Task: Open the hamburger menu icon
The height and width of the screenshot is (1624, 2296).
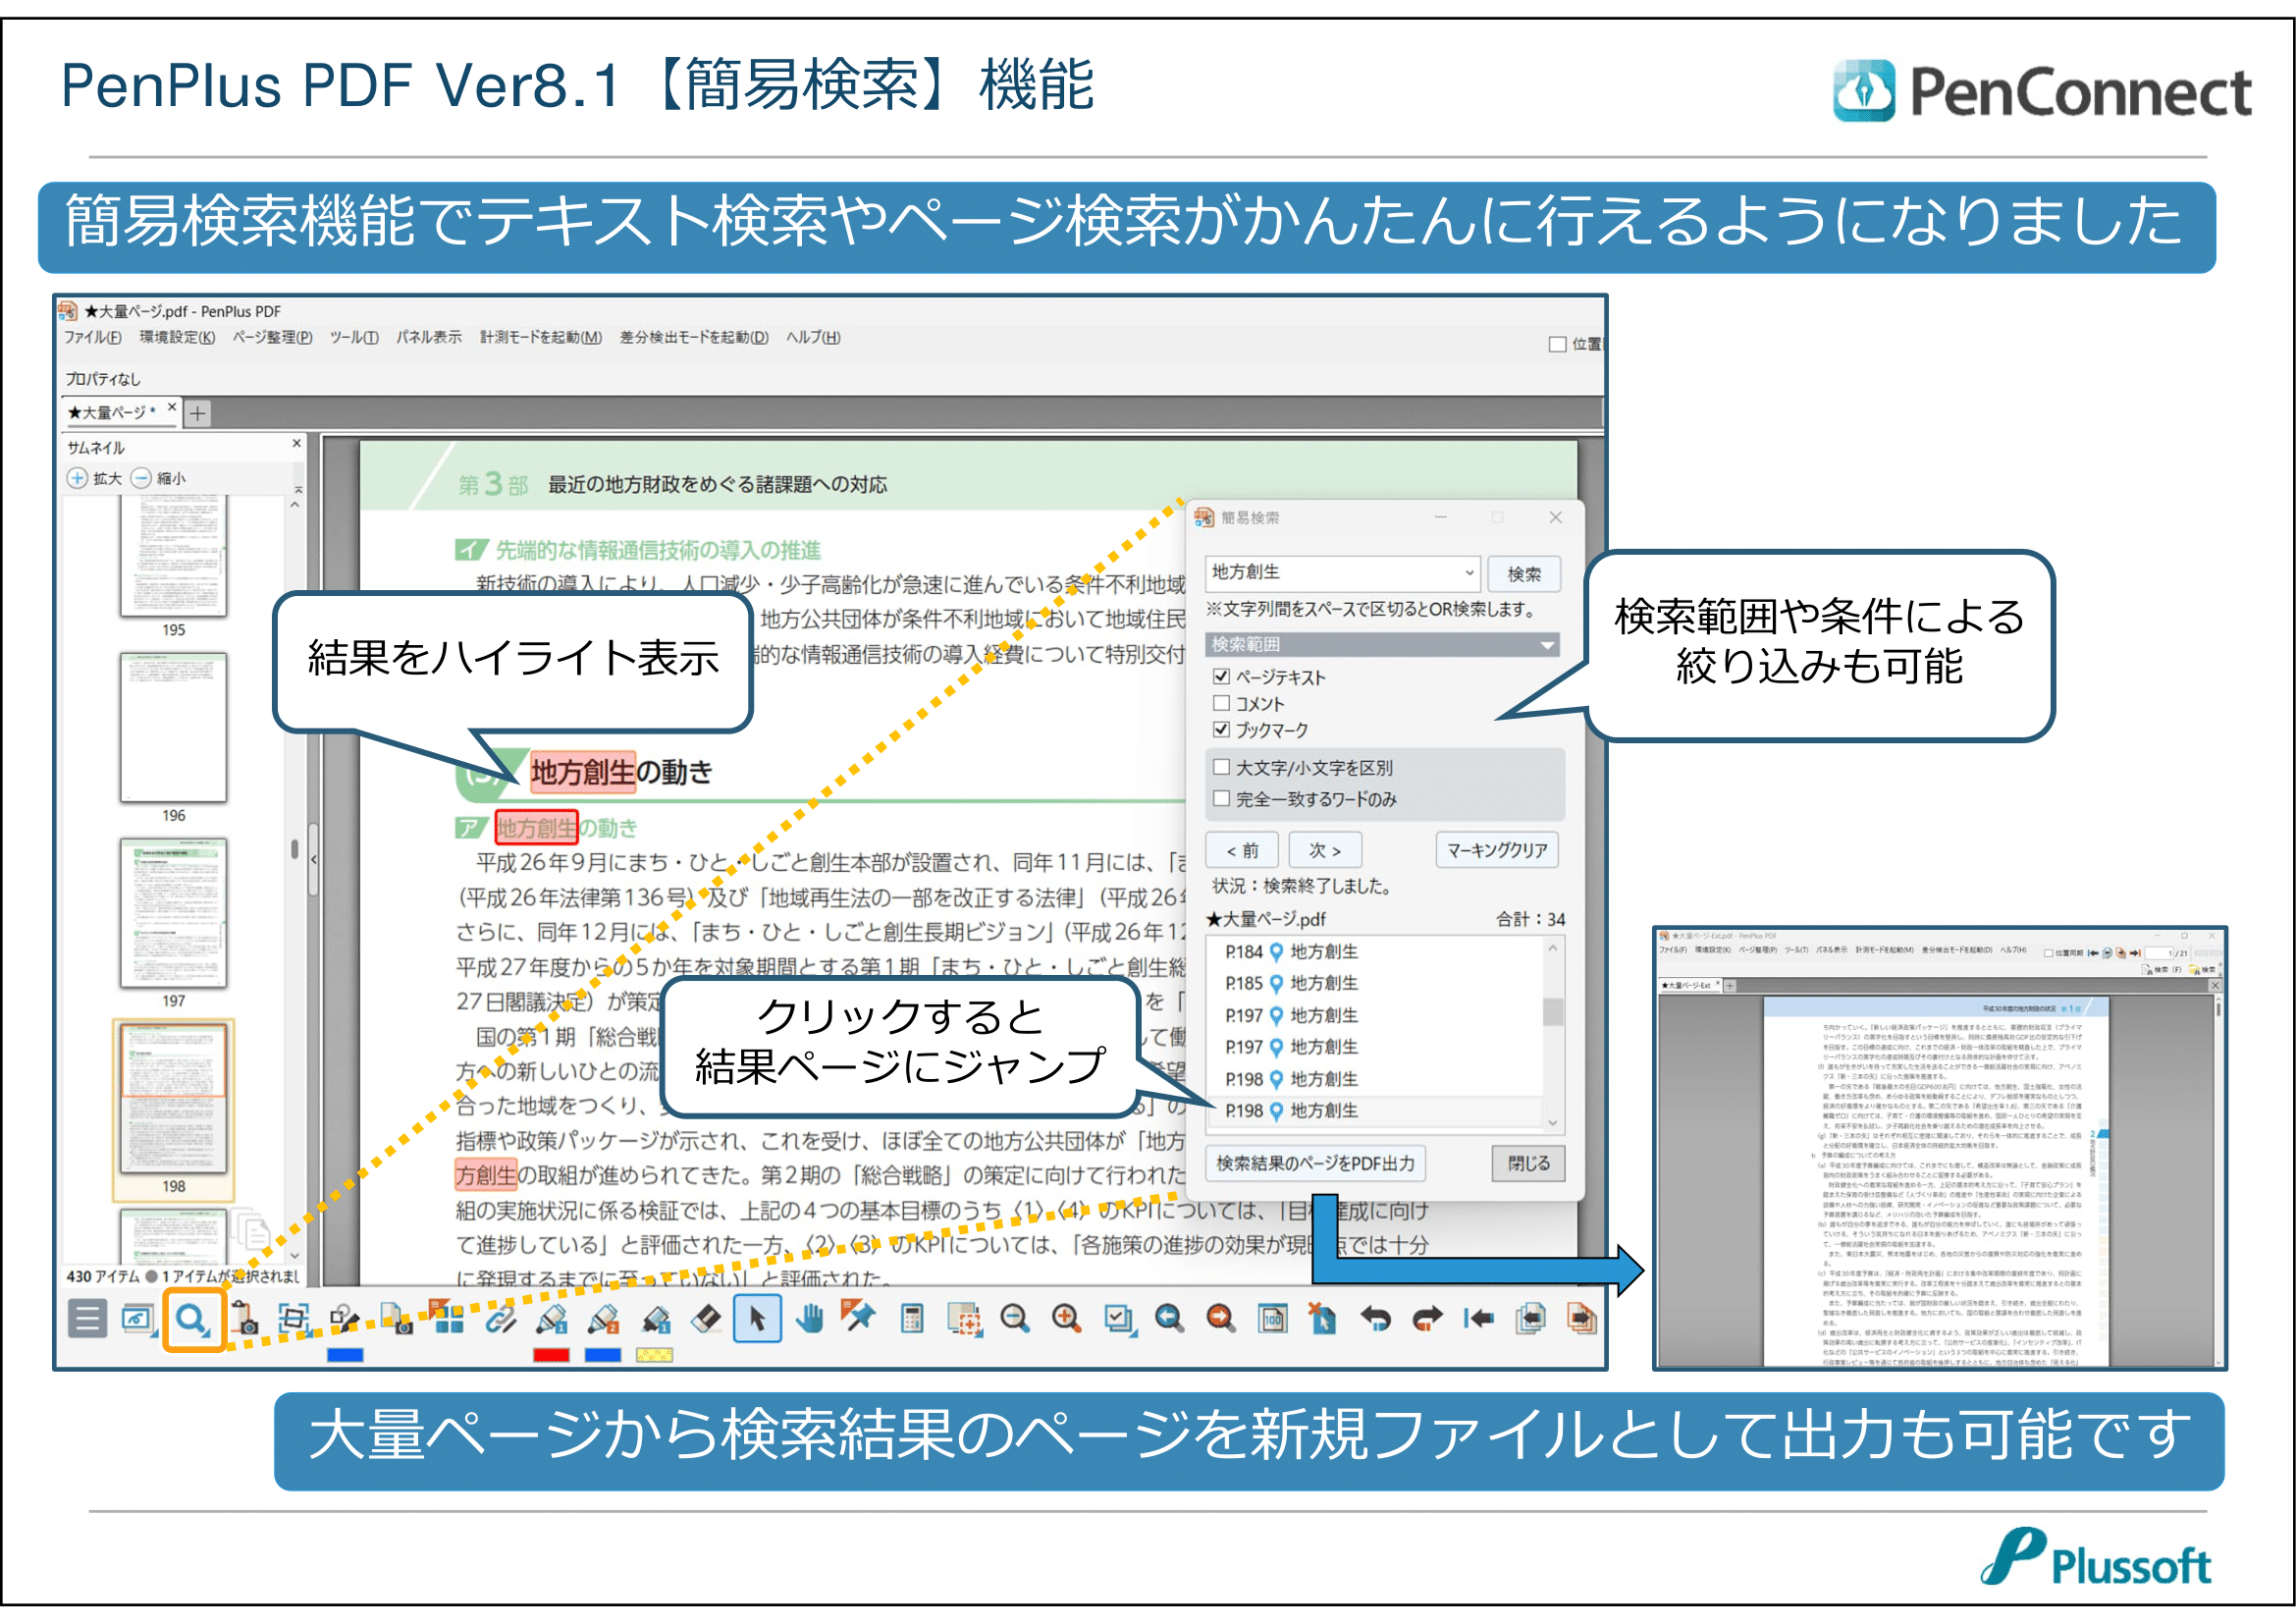Action: tap(87, 1319)
